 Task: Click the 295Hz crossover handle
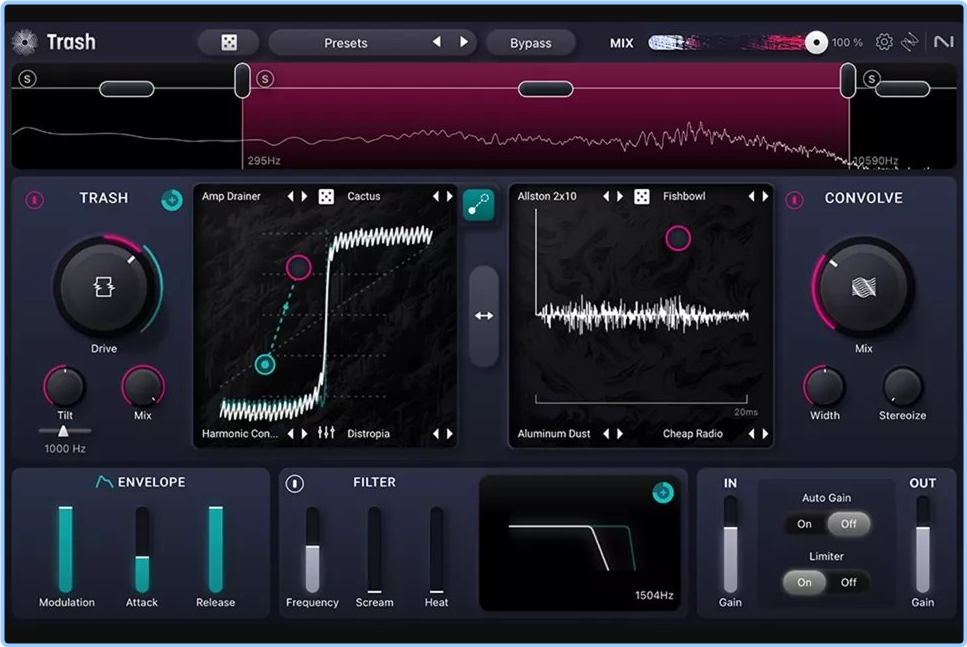(242, 80)
